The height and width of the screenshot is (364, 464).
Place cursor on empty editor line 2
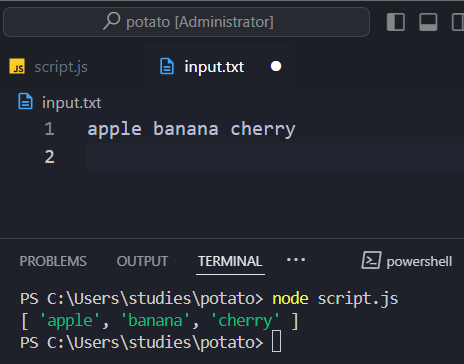pyautogui.click(x=275, y=157)
